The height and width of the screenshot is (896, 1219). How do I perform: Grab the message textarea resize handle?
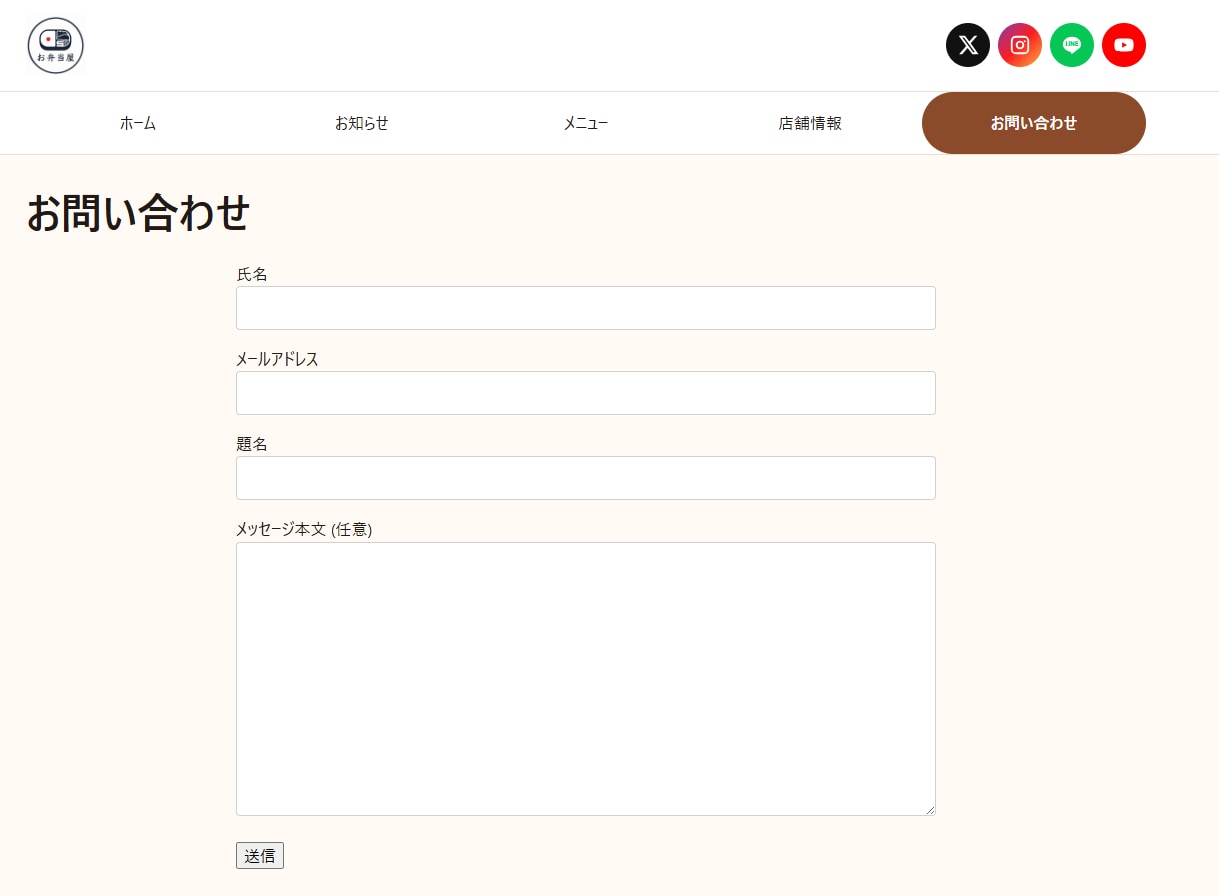[930, 810]
